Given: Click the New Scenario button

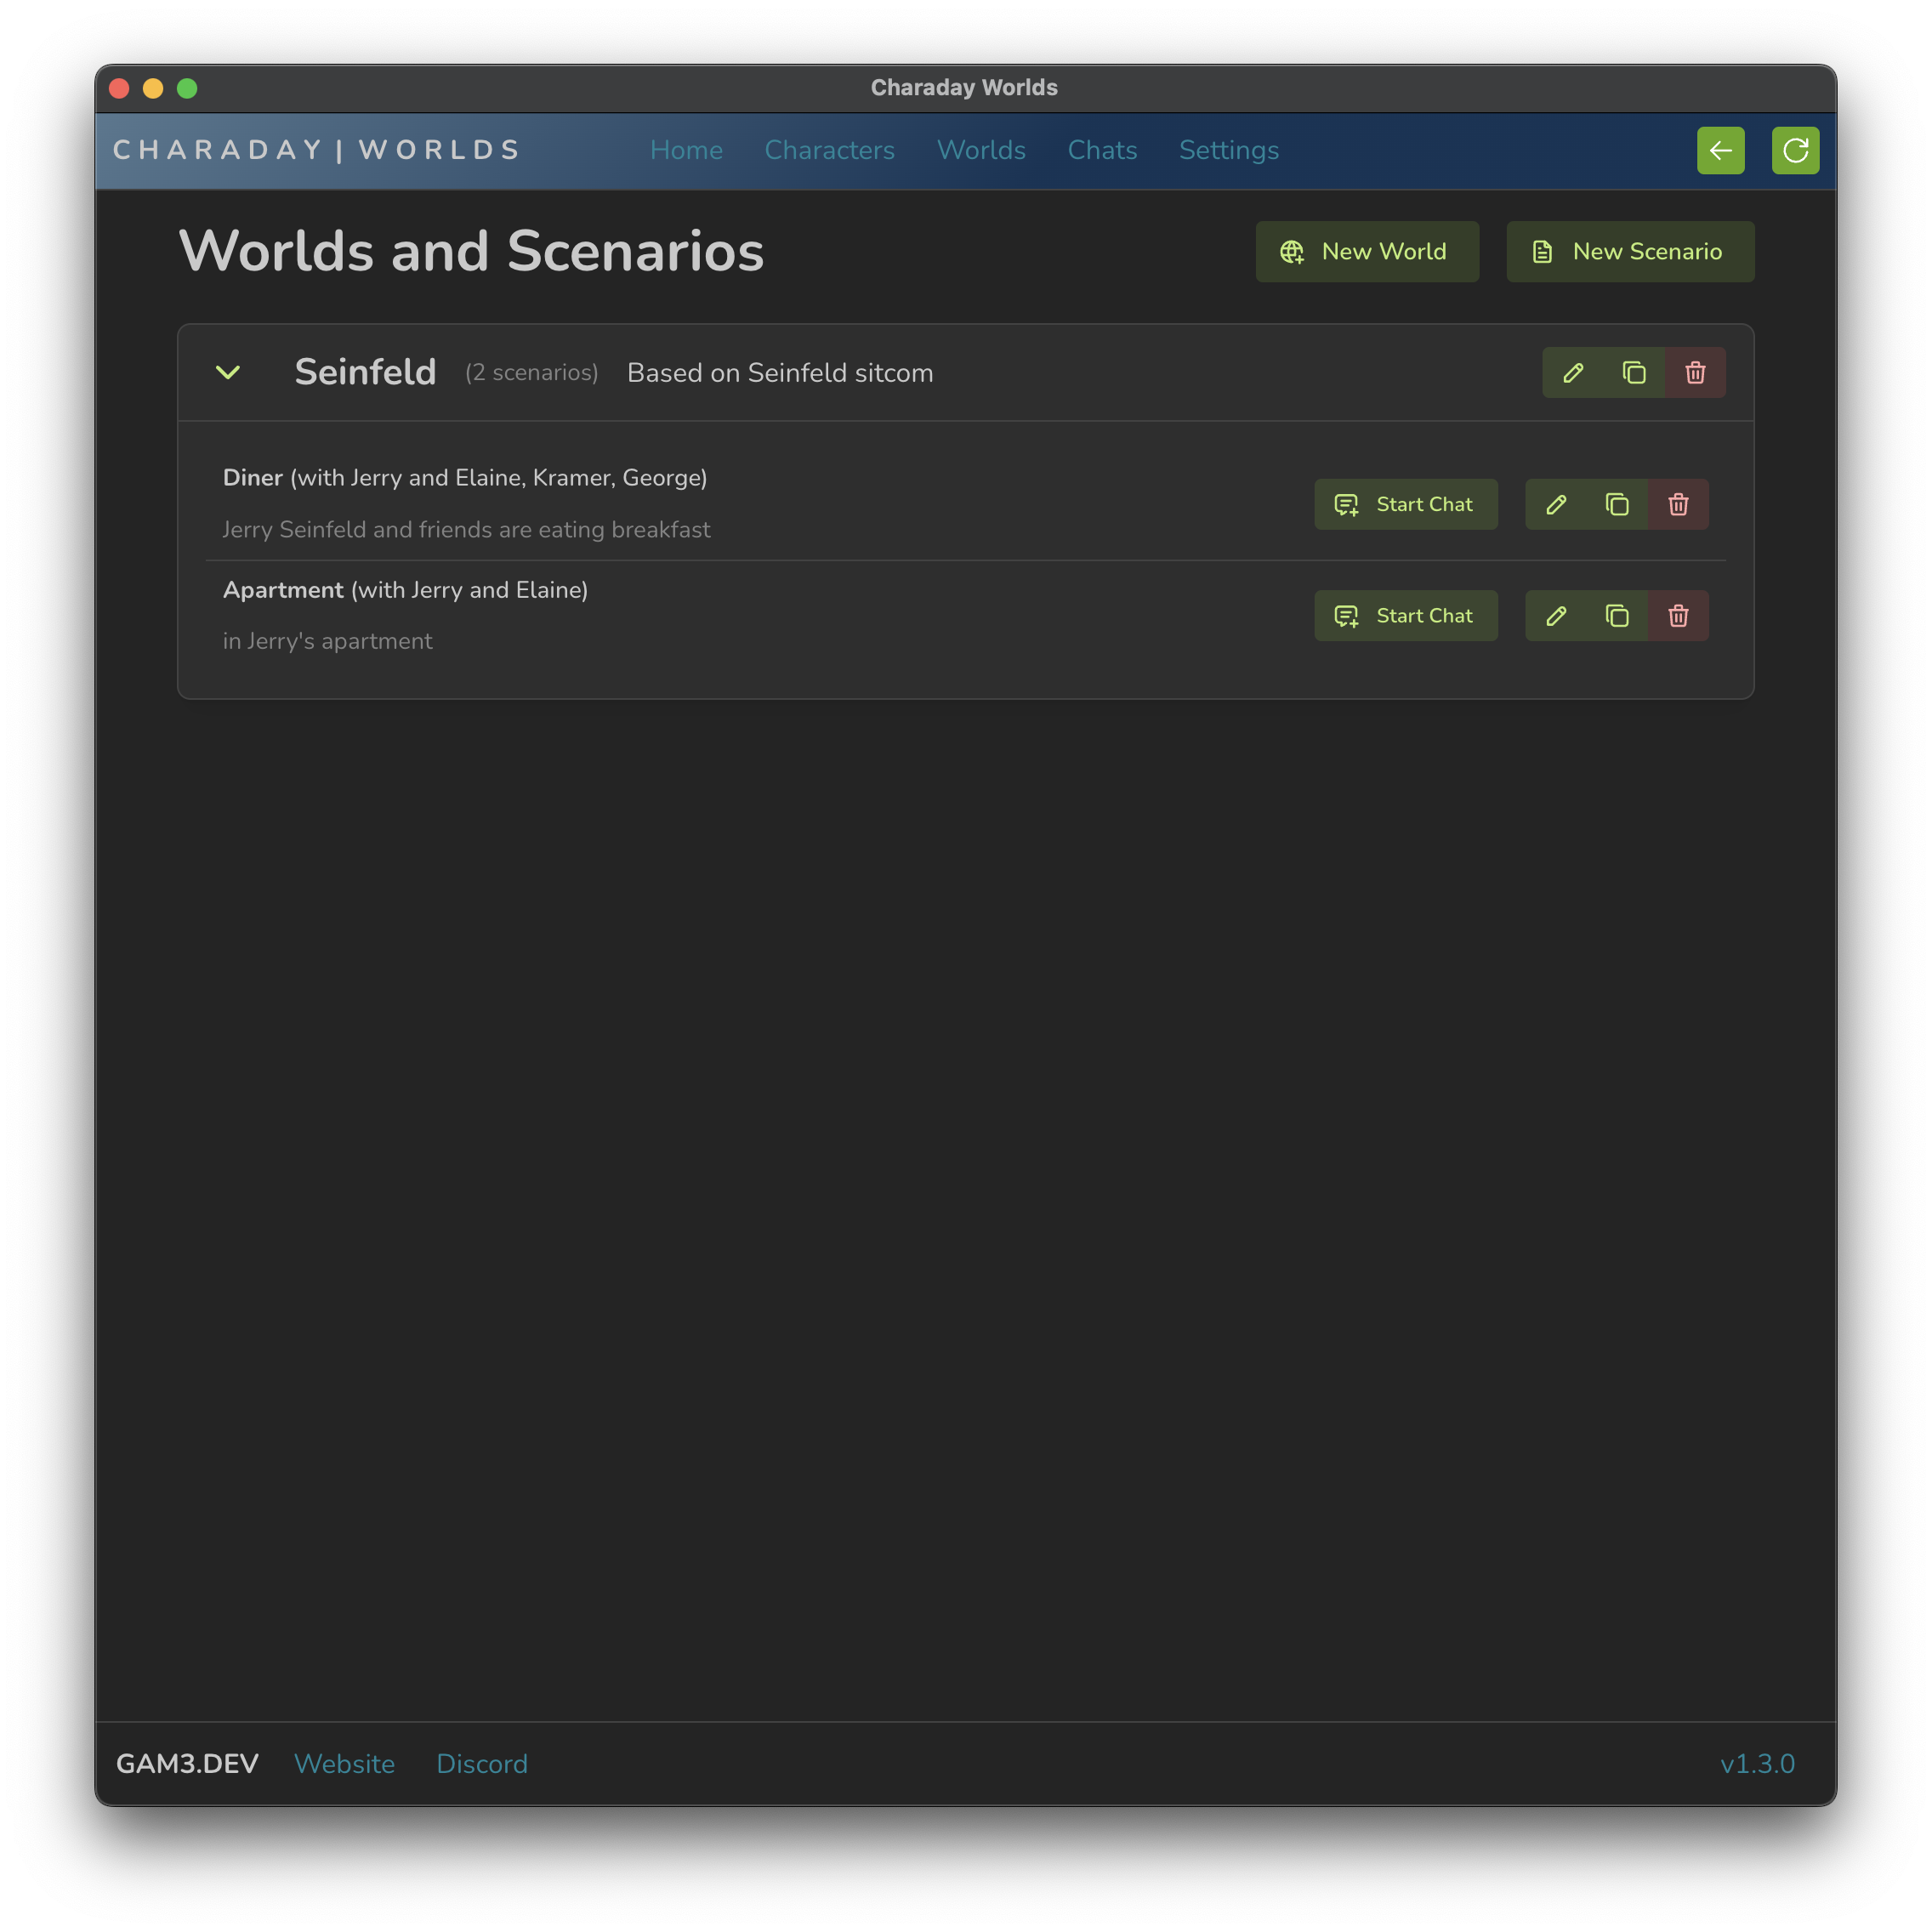Looking at the screenshot, I should (1630, 251).
